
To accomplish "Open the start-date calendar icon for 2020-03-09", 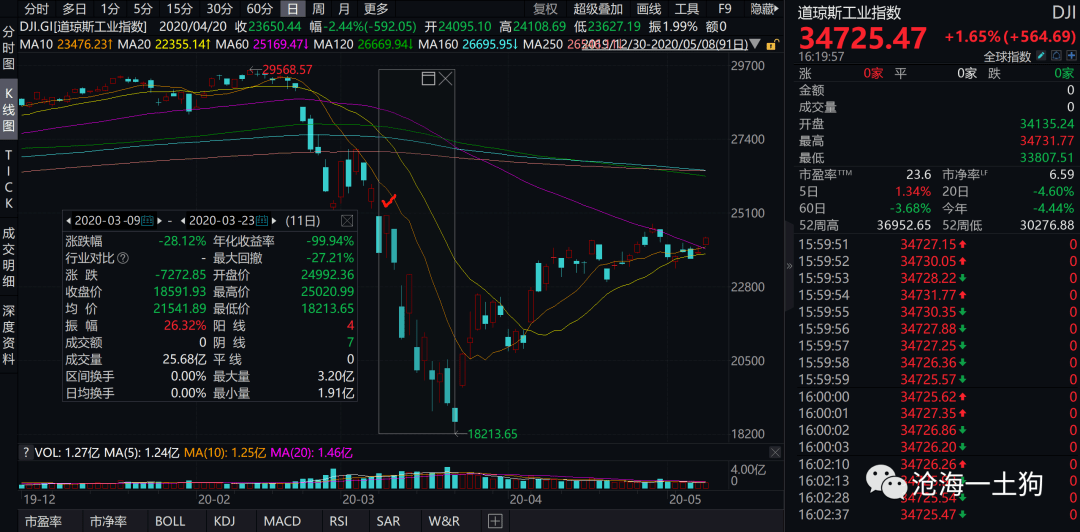I will 147,221.
